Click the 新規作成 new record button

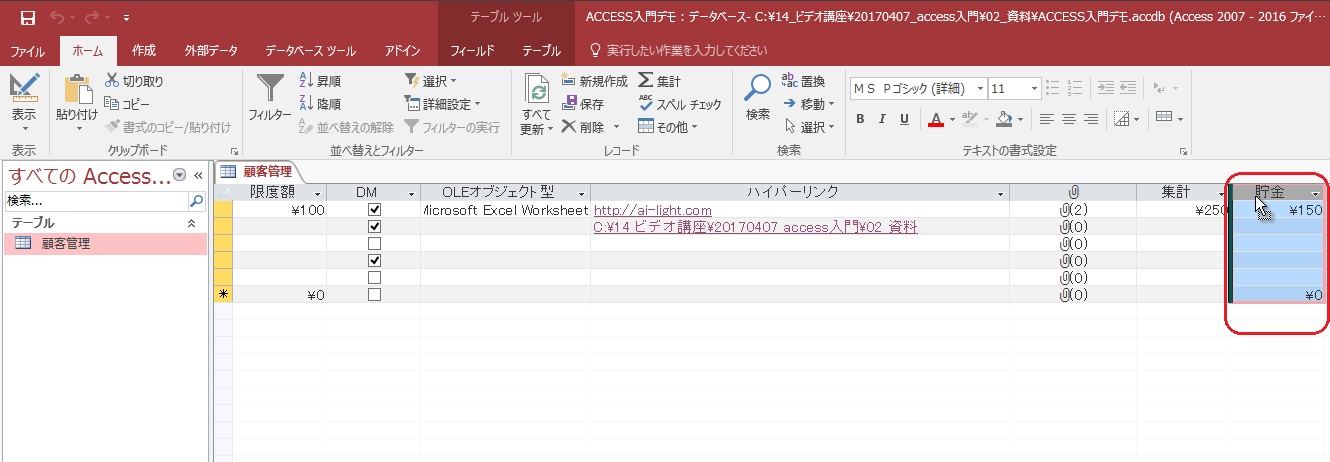click(x=594, y=81)
